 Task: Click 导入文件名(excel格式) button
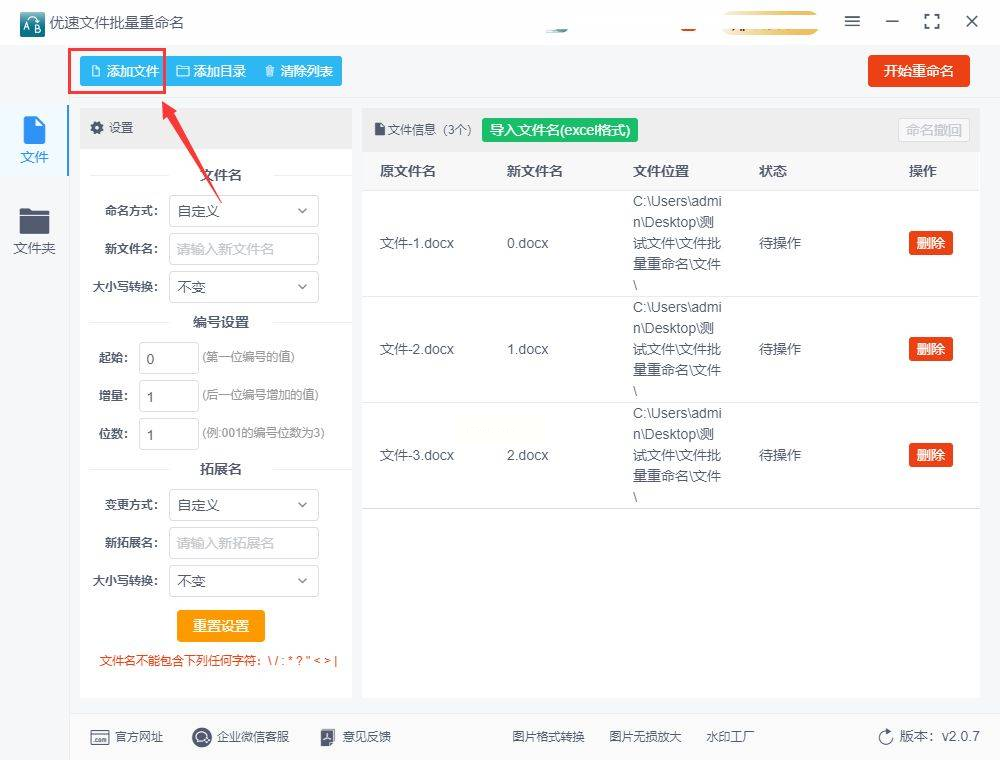tap(560, 130)
